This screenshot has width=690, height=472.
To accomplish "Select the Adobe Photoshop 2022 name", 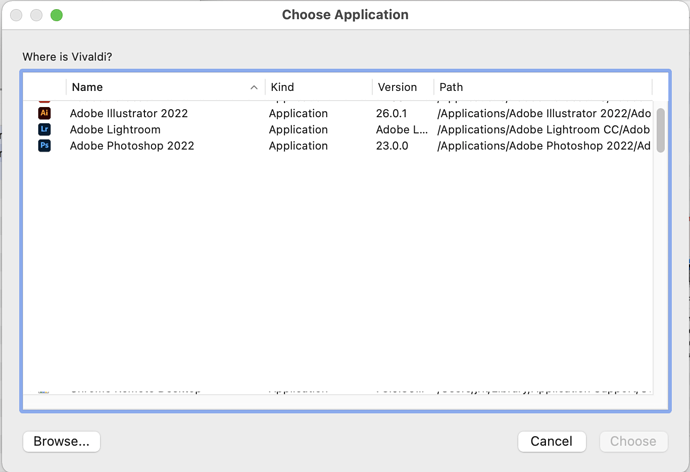I will pyautogui.click(x=132, y=146).
